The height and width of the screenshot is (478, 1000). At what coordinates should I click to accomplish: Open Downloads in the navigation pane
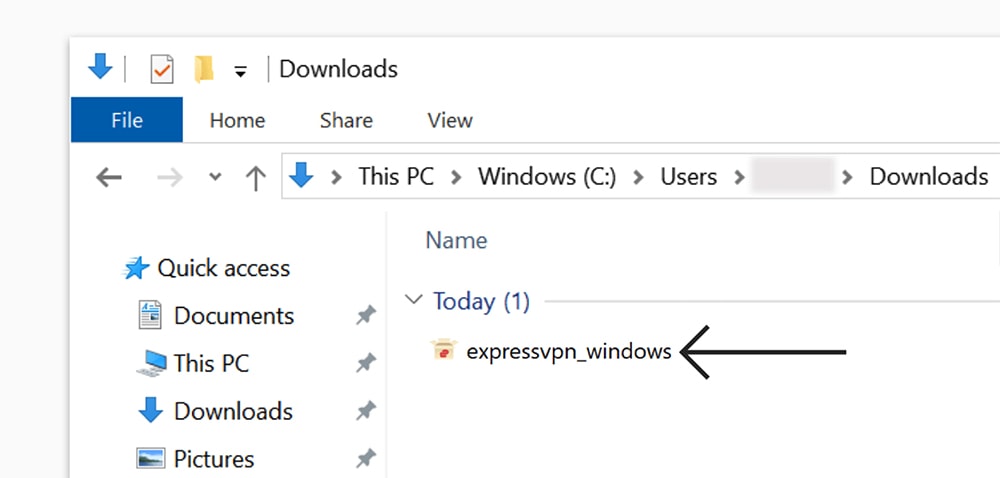pos(233,412)
